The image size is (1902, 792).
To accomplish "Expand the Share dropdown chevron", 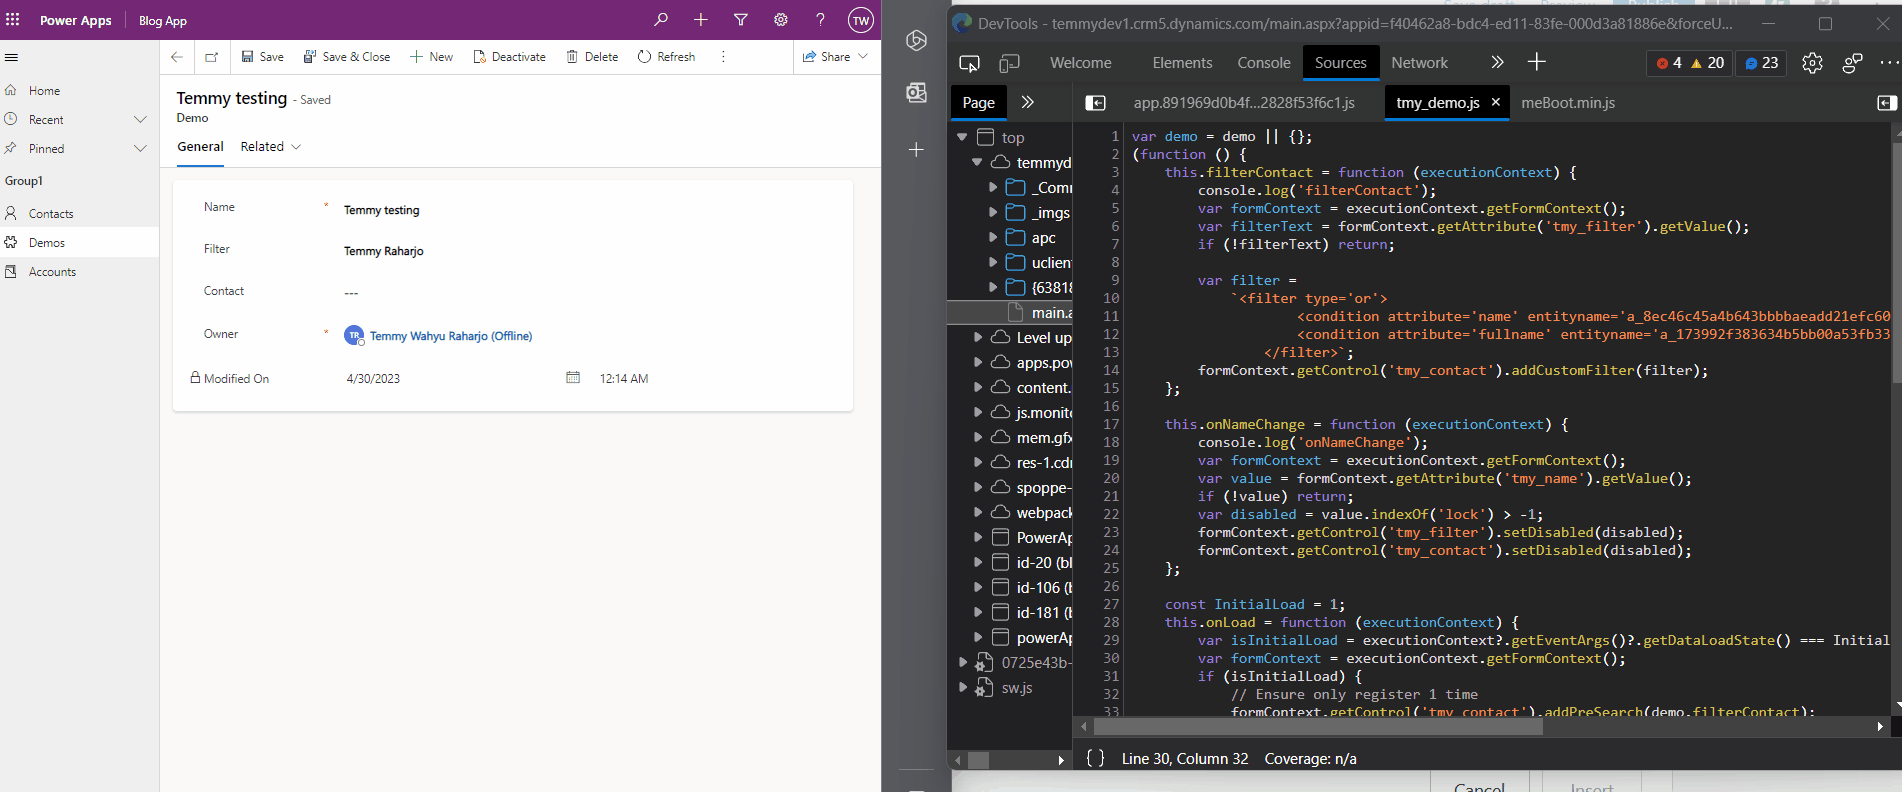I will 863,57.
